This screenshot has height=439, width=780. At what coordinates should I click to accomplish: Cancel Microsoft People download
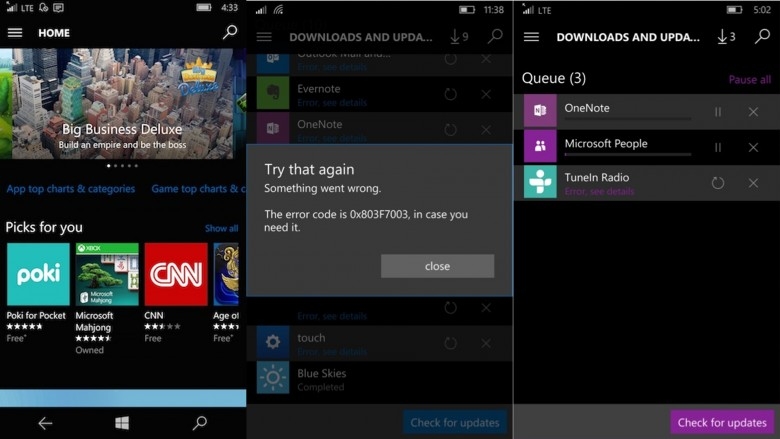tap(753, 148)
